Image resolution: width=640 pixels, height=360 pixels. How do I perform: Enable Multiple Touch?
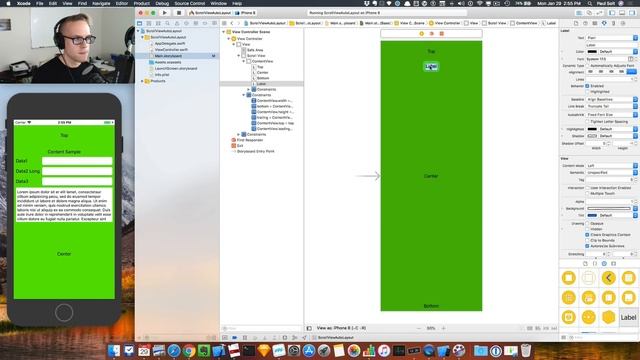(x=588, y=193)
